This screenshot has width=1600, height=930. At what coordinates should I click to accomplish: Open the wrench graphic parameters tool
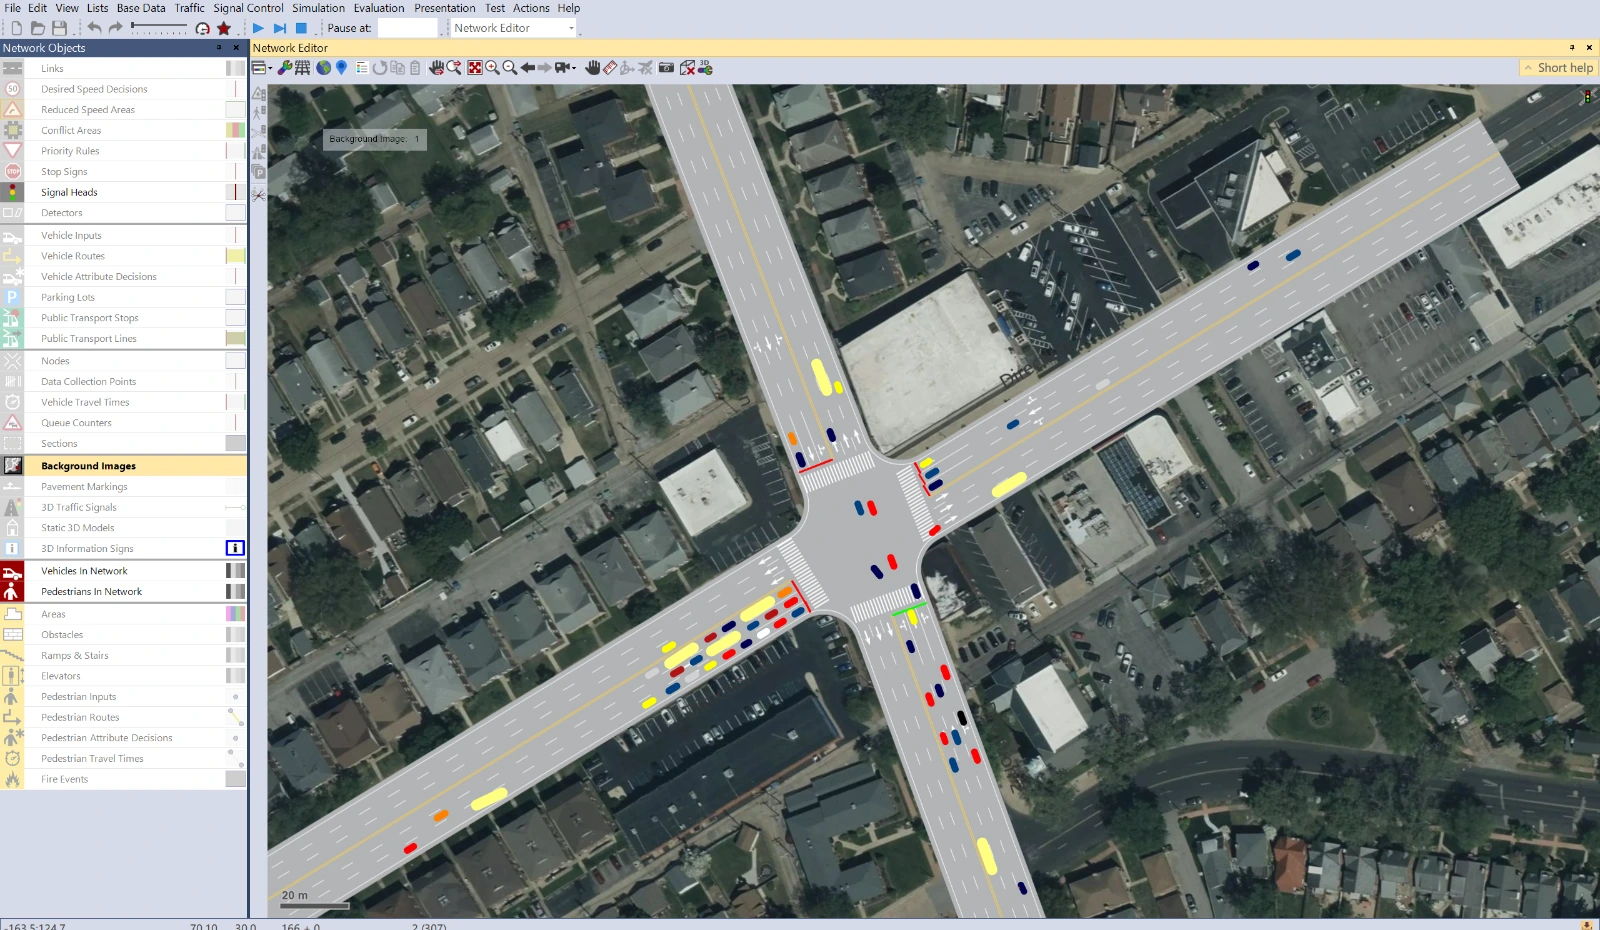[x=285, y=68]
